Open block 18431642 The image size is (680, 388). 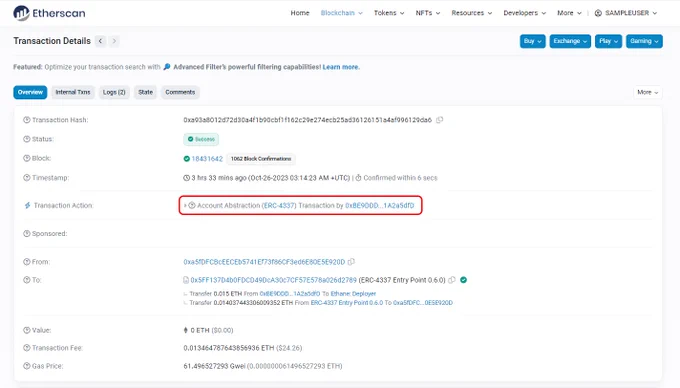207,159
